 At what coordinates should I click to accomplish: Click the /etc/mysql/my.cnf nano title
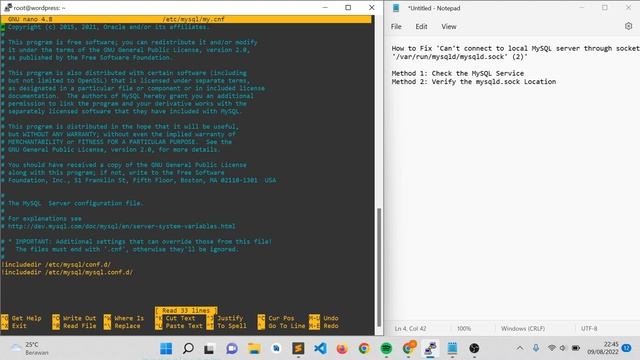(x=193, y=19)
